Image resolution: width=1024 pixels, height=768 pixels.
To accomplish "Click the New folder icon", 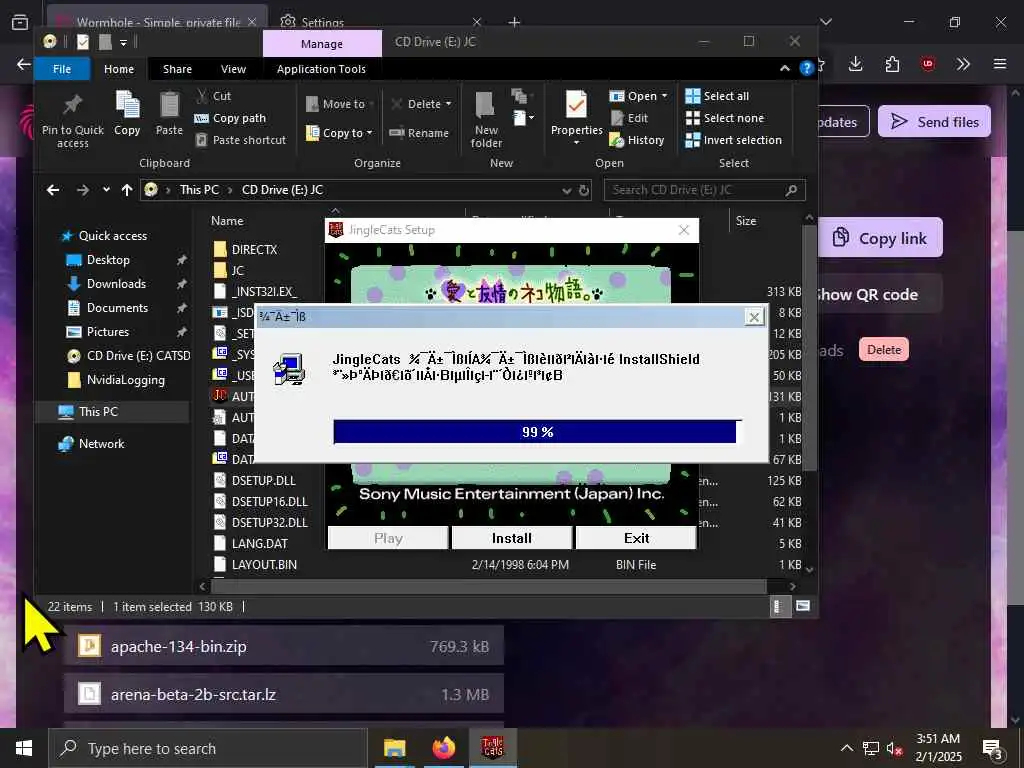I will tap(485, 105).
